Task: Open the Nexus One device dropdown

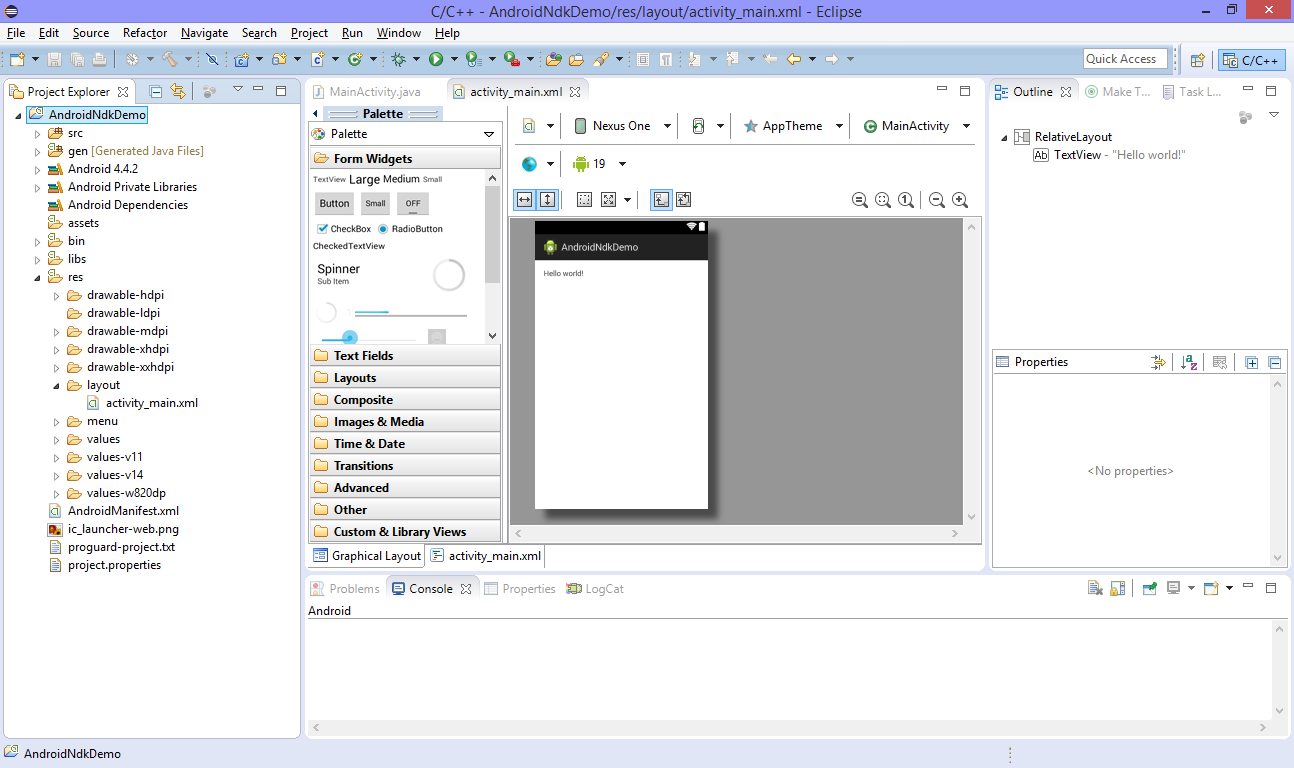Action: coord(621,126)
